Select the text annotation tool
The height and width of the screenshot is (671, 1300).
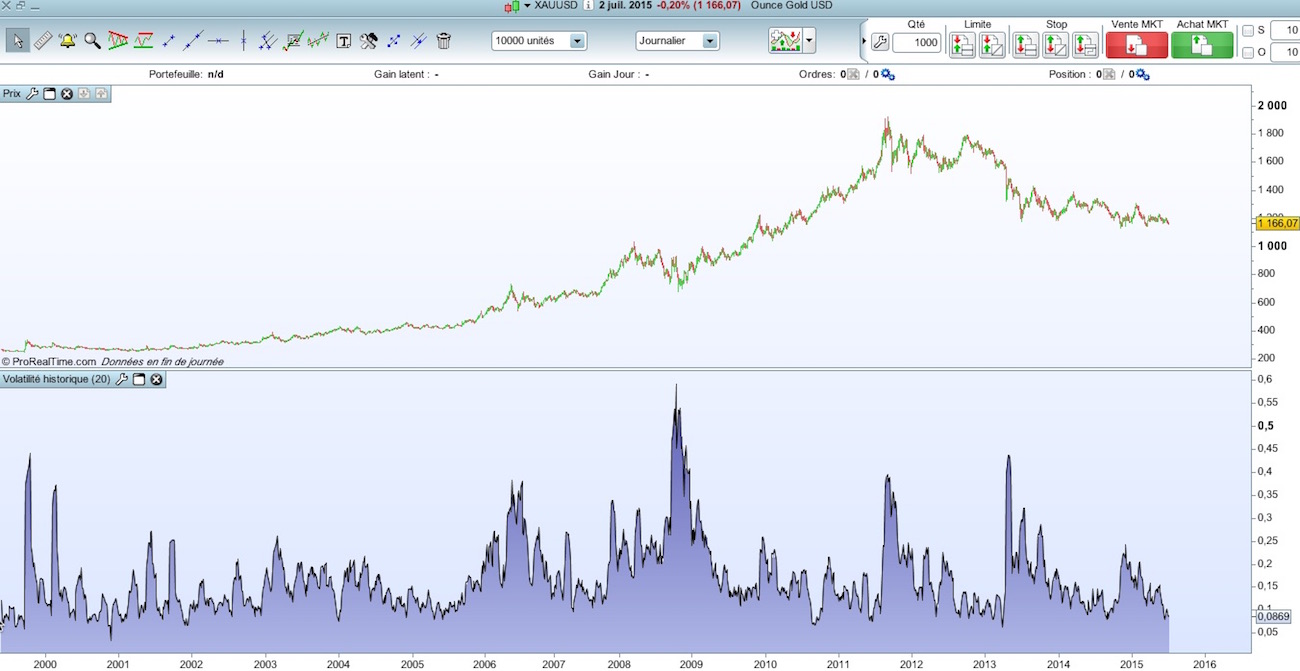(x=343, y=41)
